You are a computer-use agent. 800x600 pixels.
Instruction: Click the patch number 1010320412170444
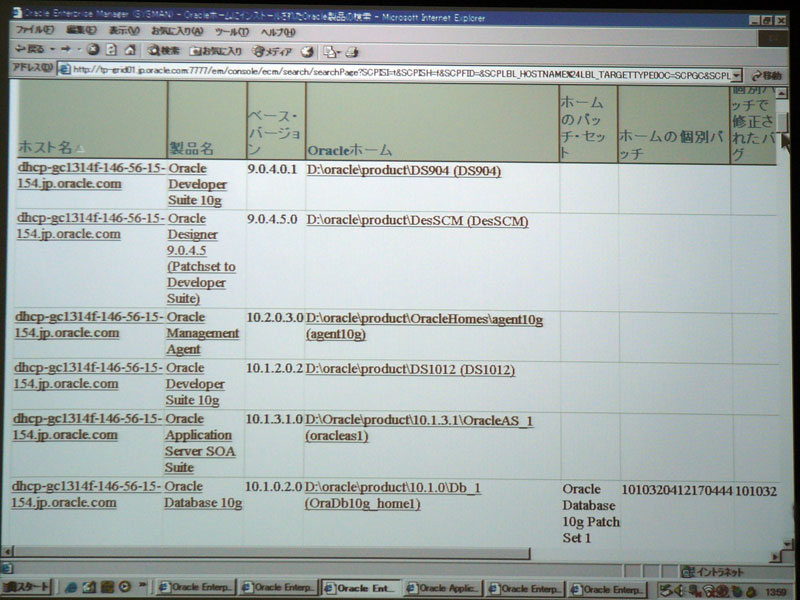coord(677,490)
